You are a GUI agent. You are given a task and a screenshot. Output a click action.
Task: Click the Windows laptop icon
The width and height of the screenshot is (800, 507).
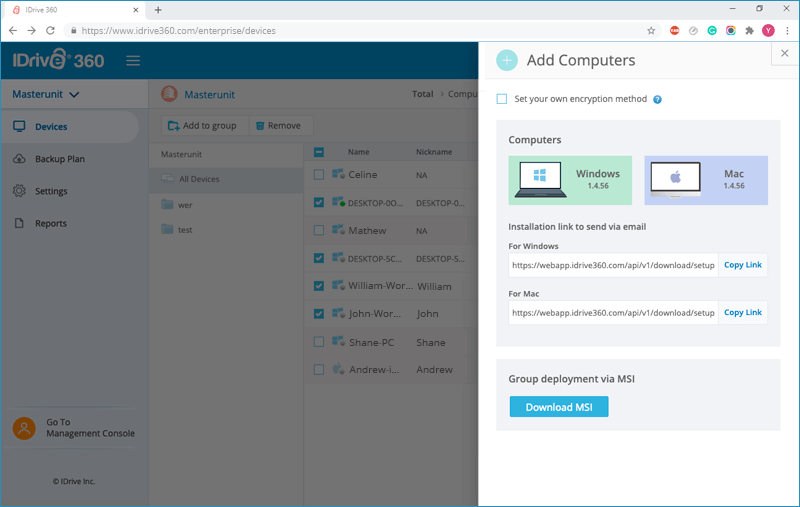tap(540, 180)
